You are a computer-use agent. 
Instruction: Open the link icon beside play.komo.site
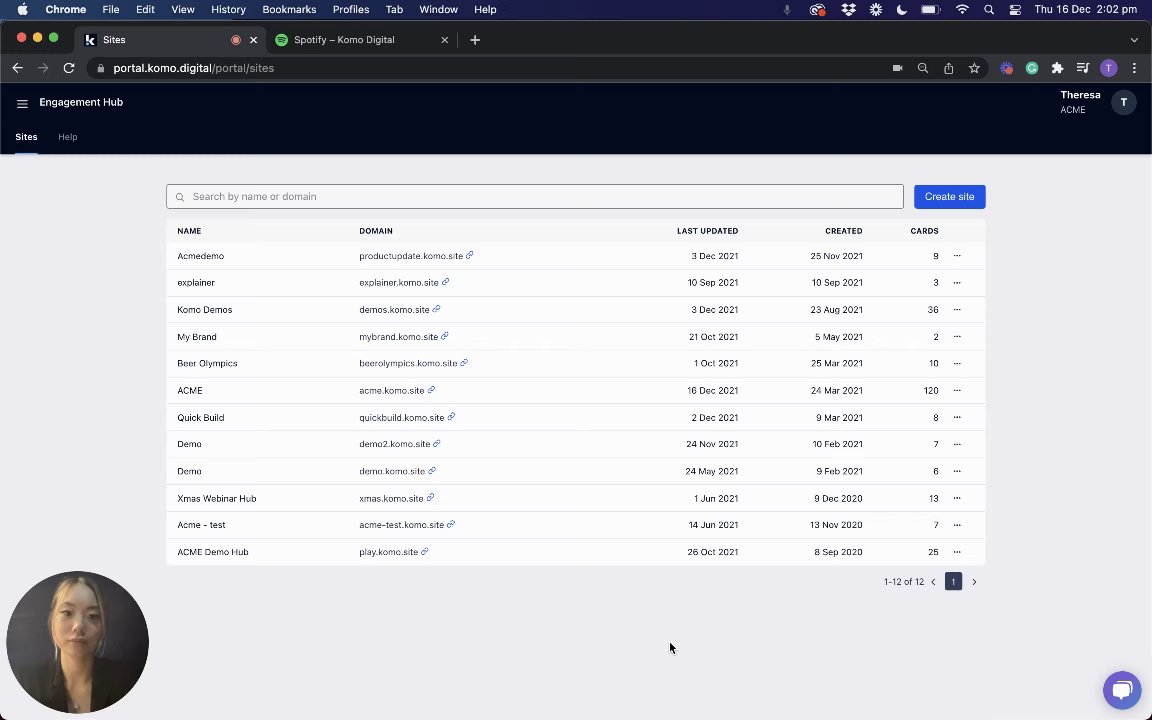click(x=425, y=552)
